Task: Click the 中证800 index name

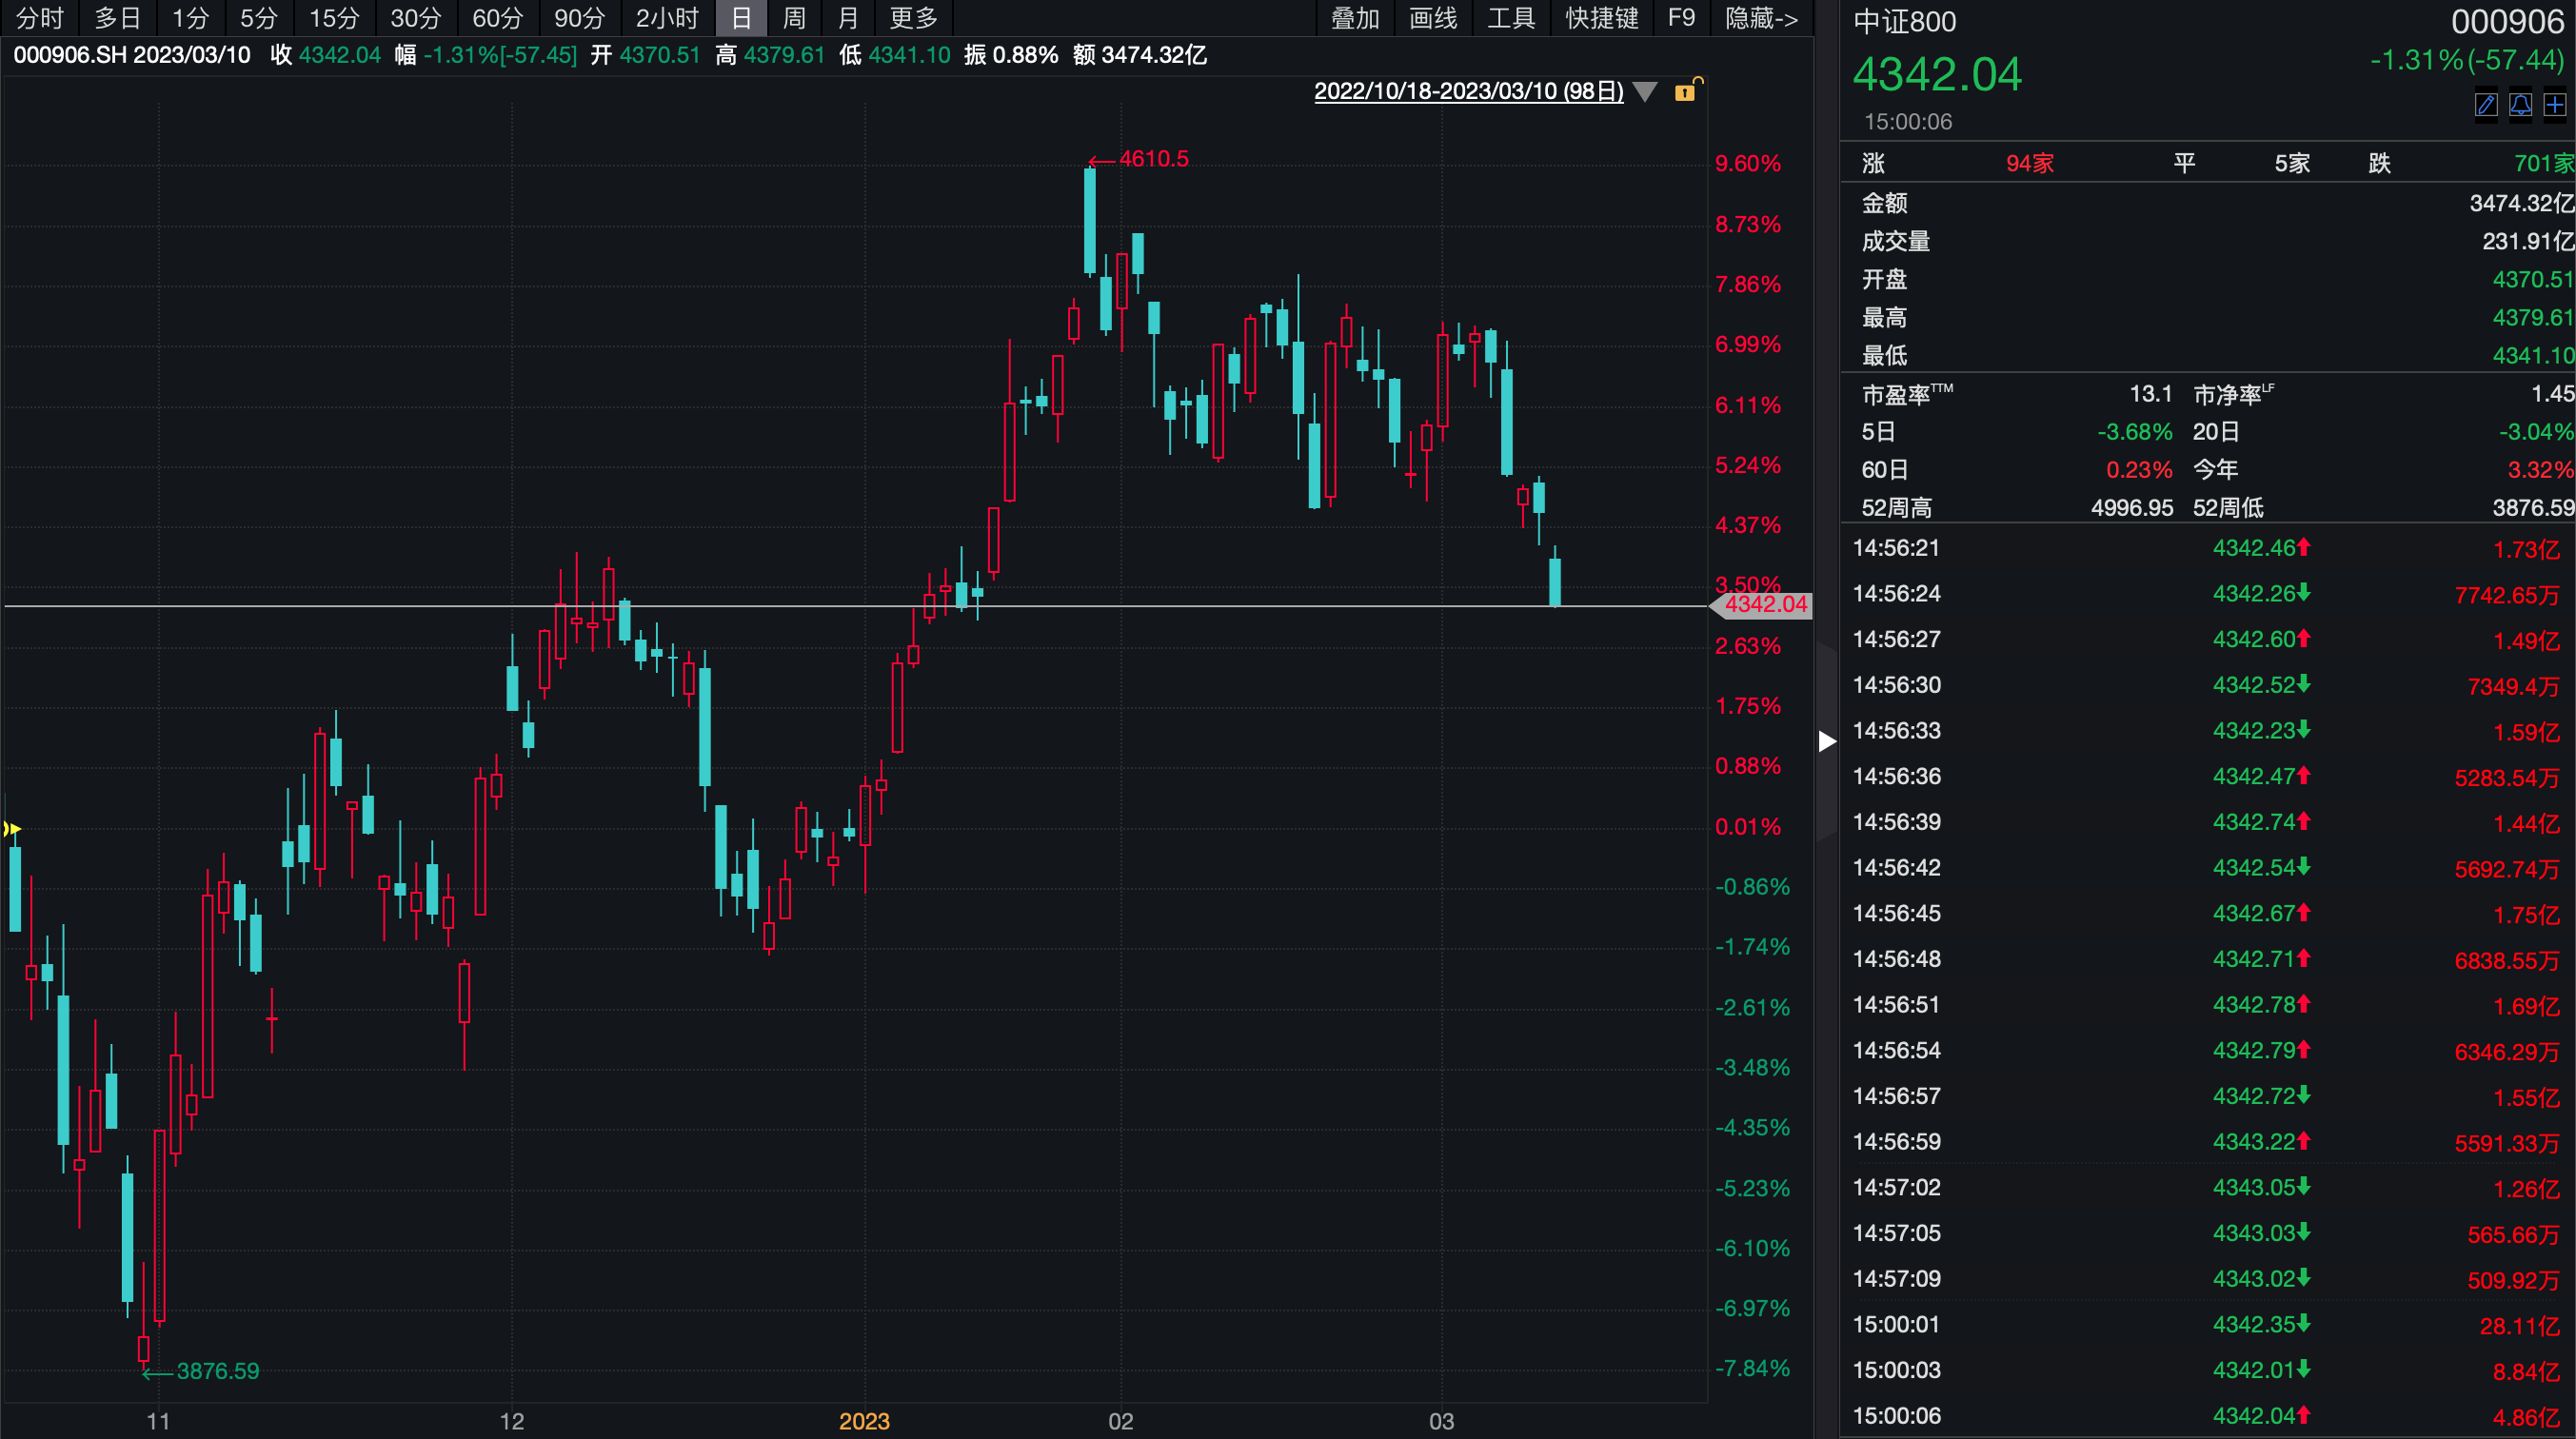Action: (x=1904, y=22)
